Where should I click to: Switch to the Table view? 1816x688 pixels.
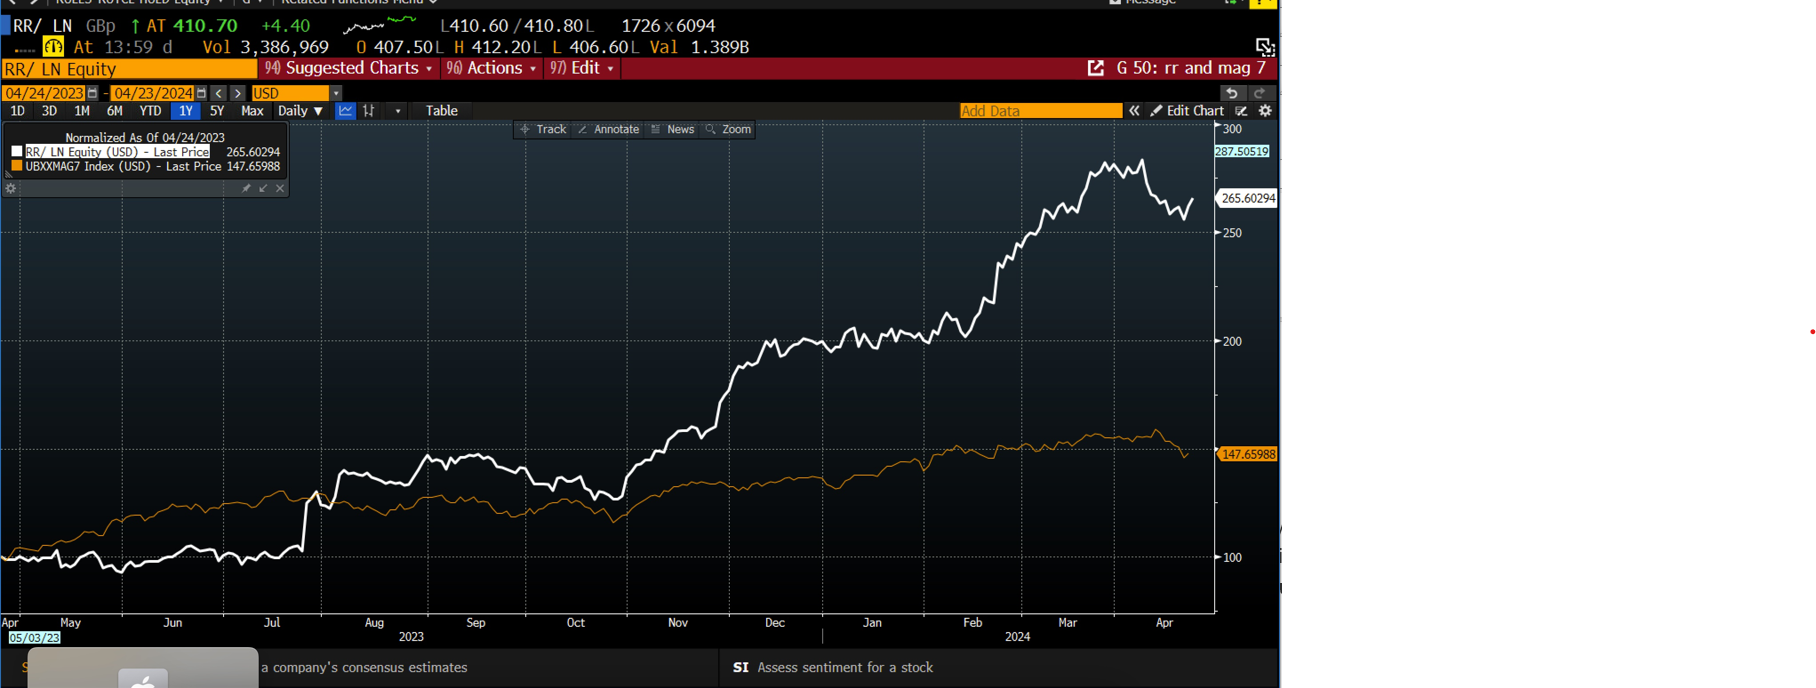(441, 111)
